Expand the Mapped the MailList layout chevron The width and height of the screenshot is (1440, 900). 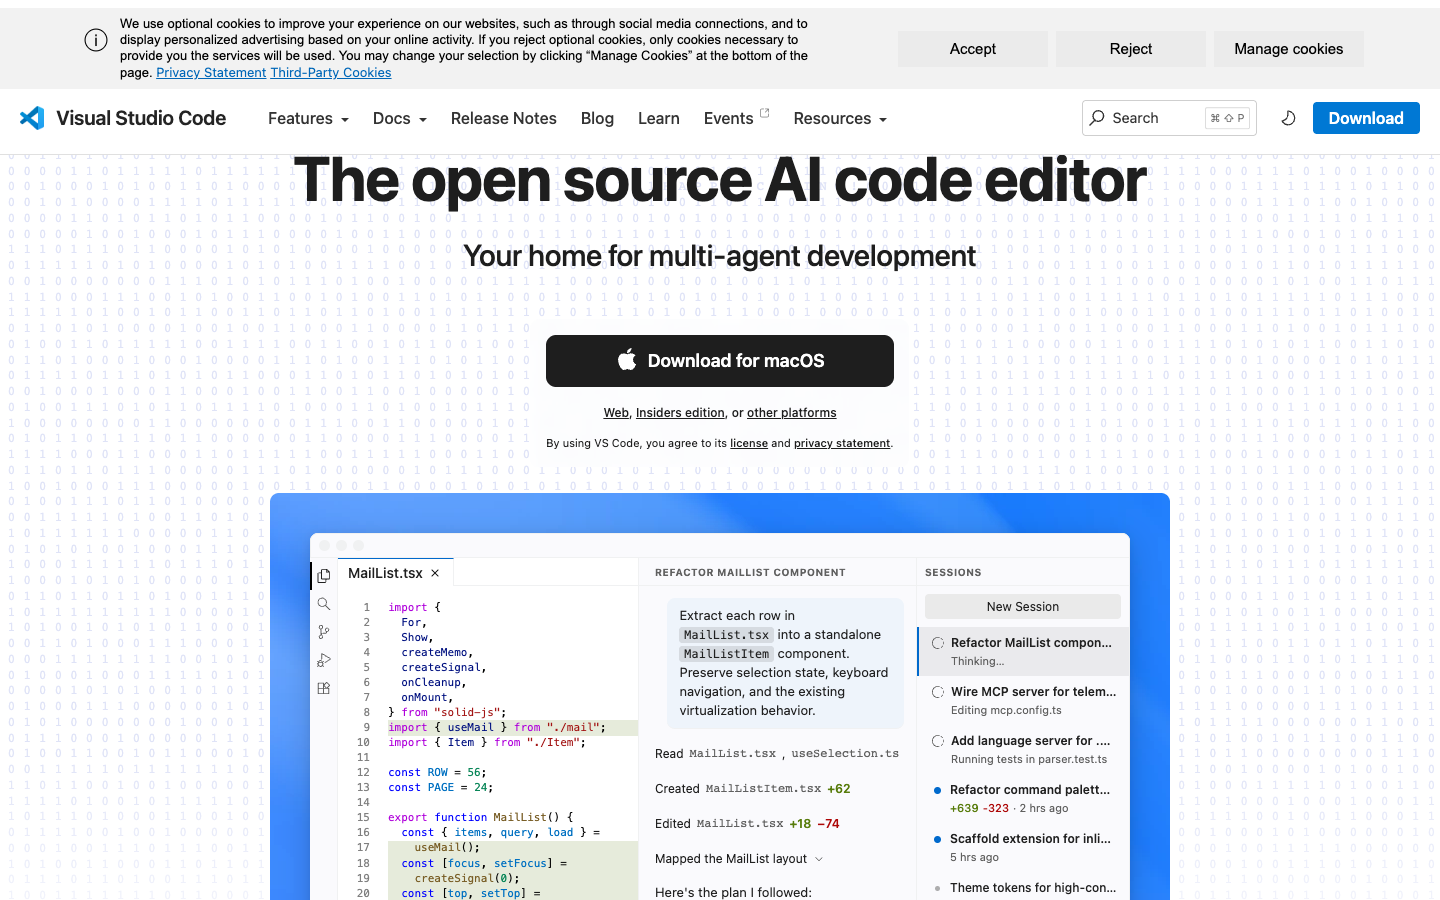(x=819, y=859)
